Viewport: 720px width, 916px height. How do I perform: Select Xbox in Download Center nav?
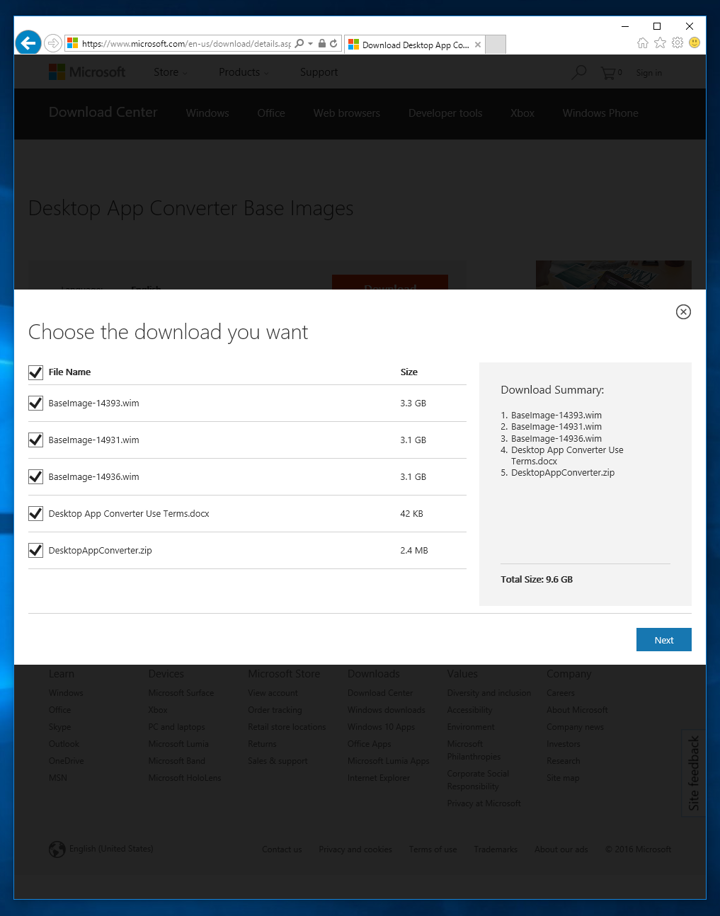click(522, 113)
